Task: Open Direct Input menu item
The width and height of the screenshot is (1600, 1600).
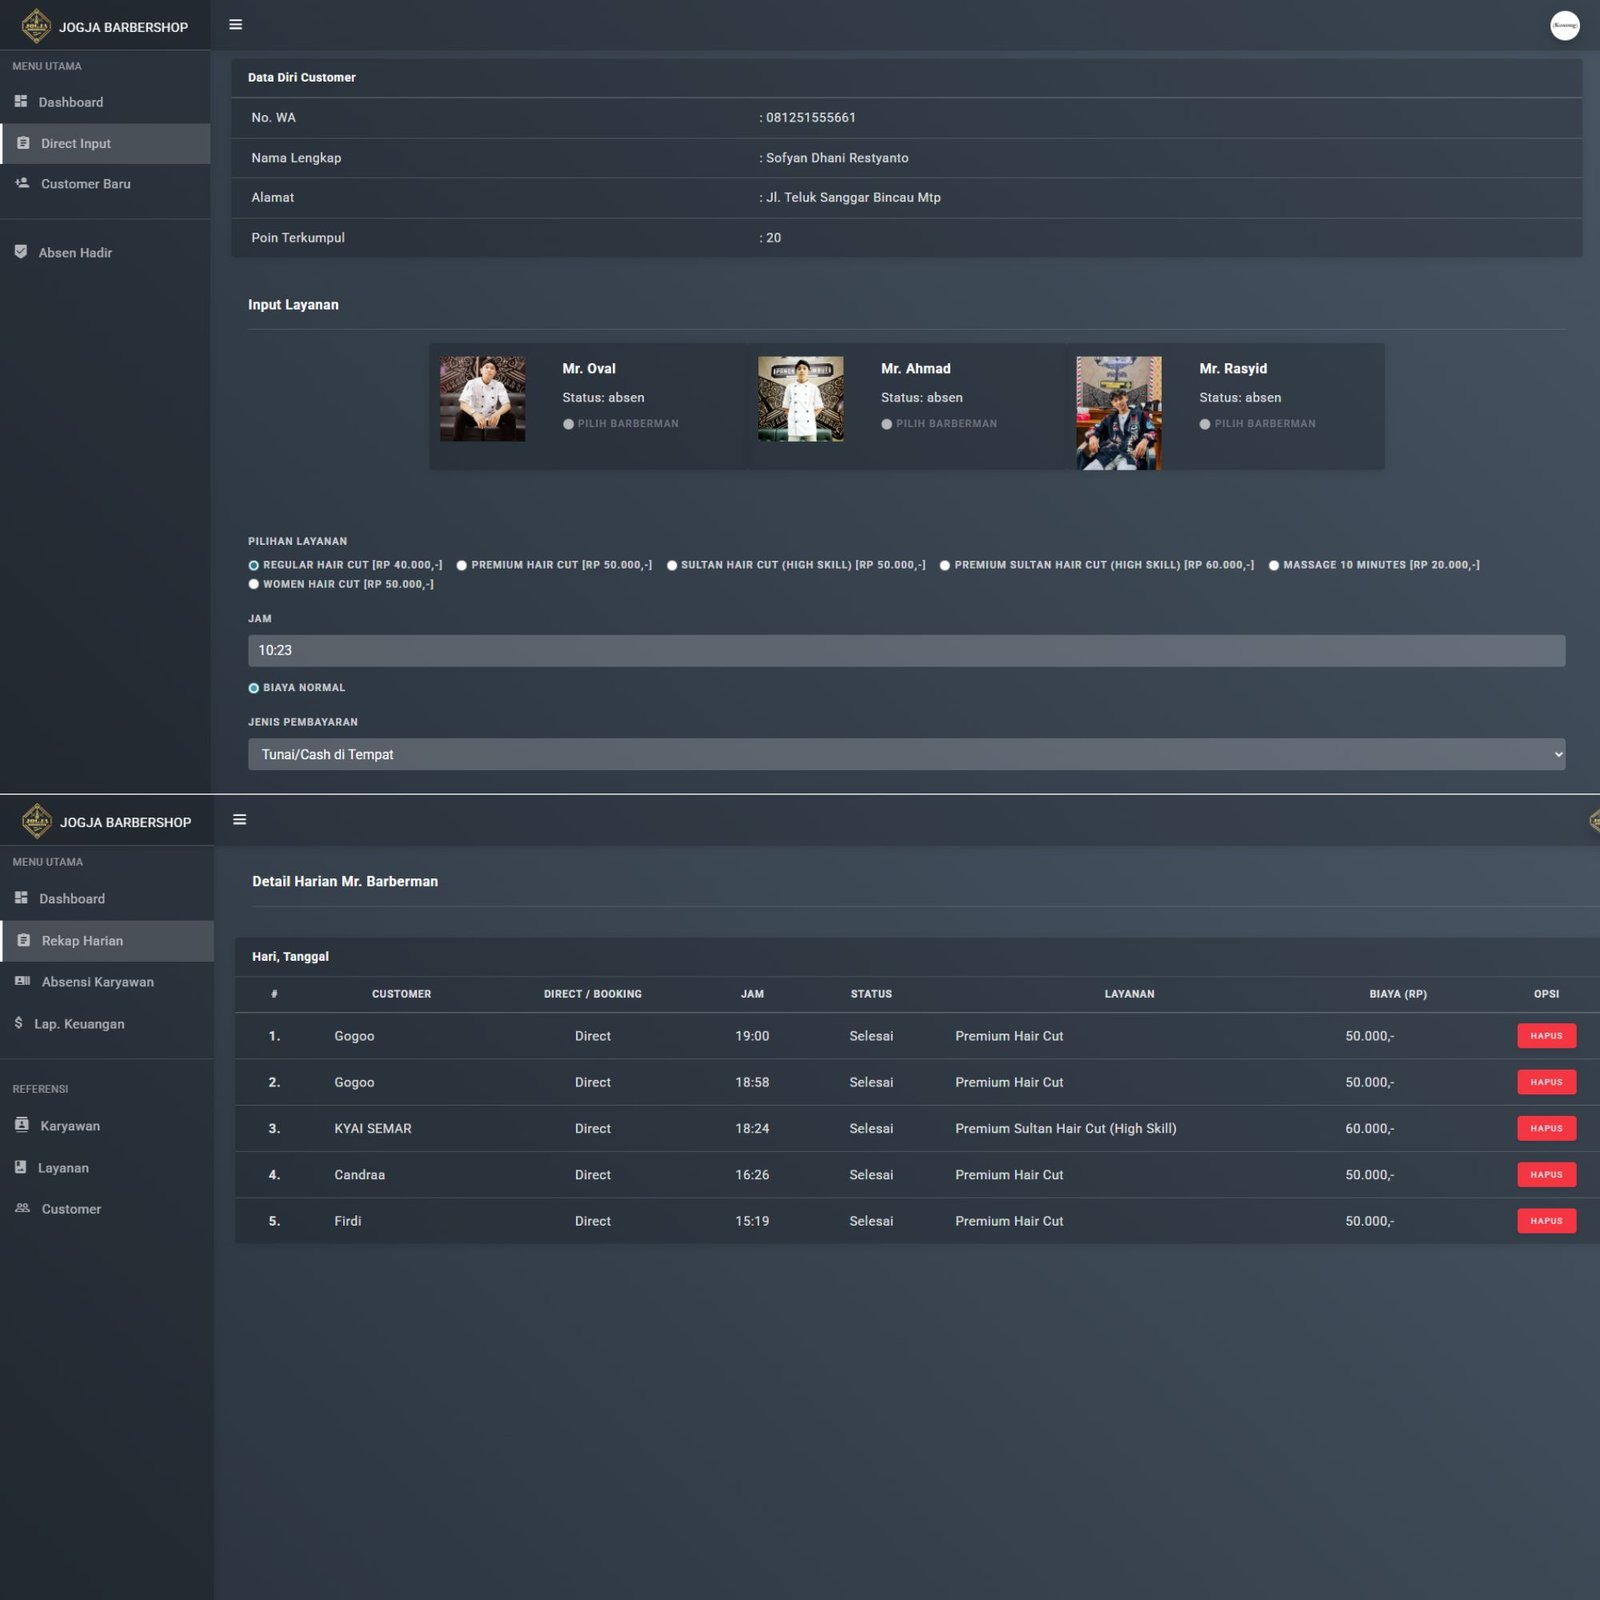Action: 76,144
